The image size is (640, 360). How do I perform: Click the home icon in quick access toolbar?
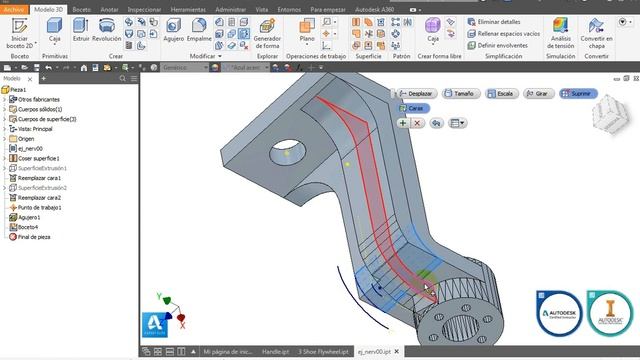(84, 68)
